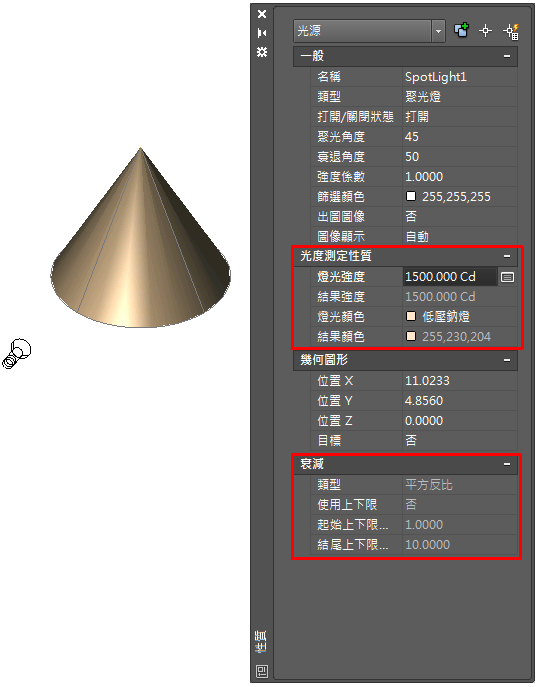The width and height of the screenshot is (537, 687).
Task: Collapse the 一般 section
Action: click(x=507, y=56)
